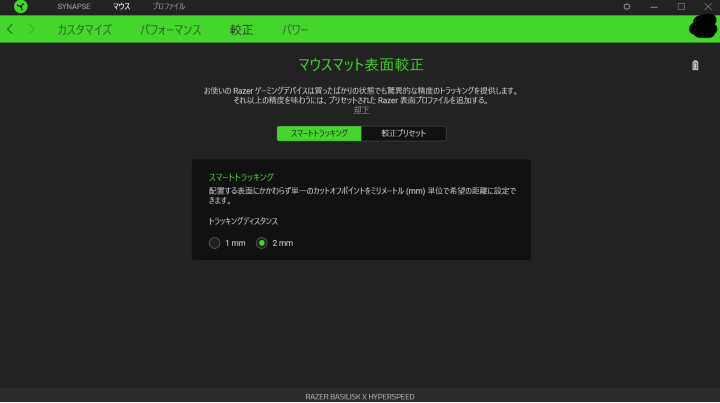Image resolution: width=720 pixels, height=403 pixels.
Task: Switch to the パワー tab
Action: [x=295, y=30]
